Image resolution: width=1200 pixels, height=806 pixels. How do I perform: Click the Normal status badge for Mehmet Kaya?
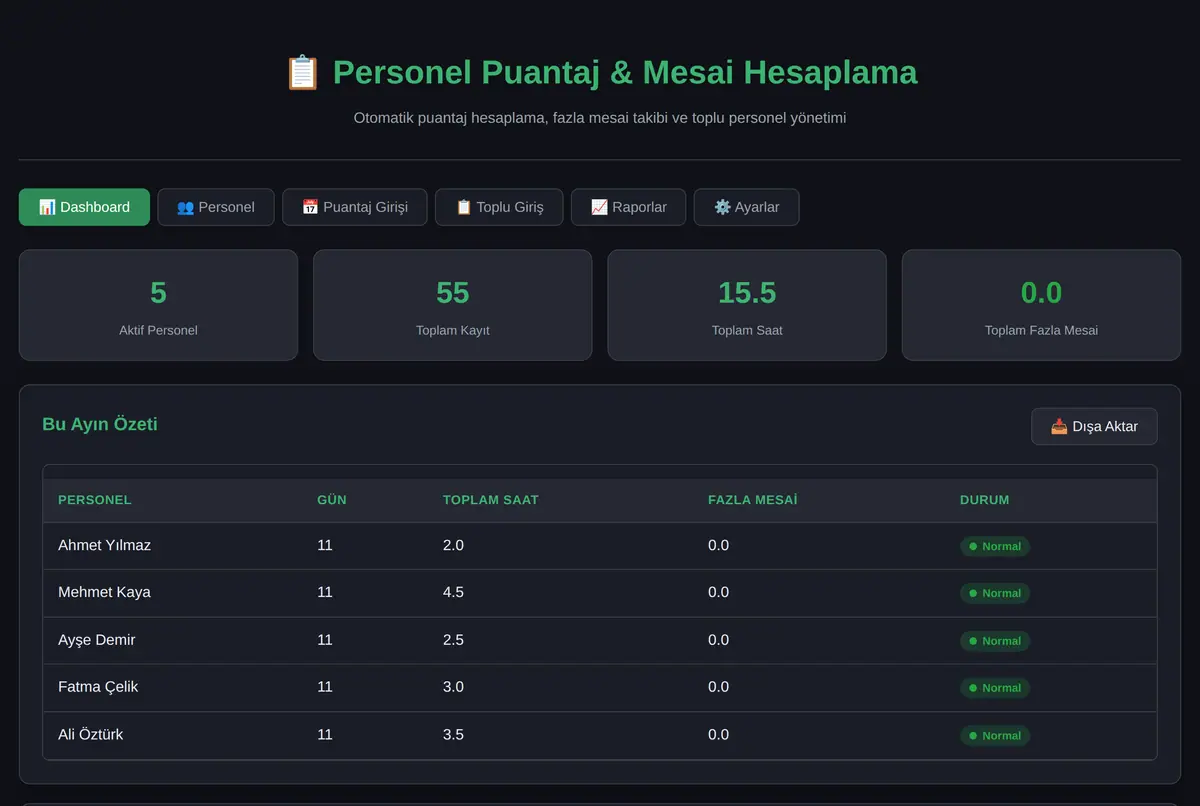995,593
